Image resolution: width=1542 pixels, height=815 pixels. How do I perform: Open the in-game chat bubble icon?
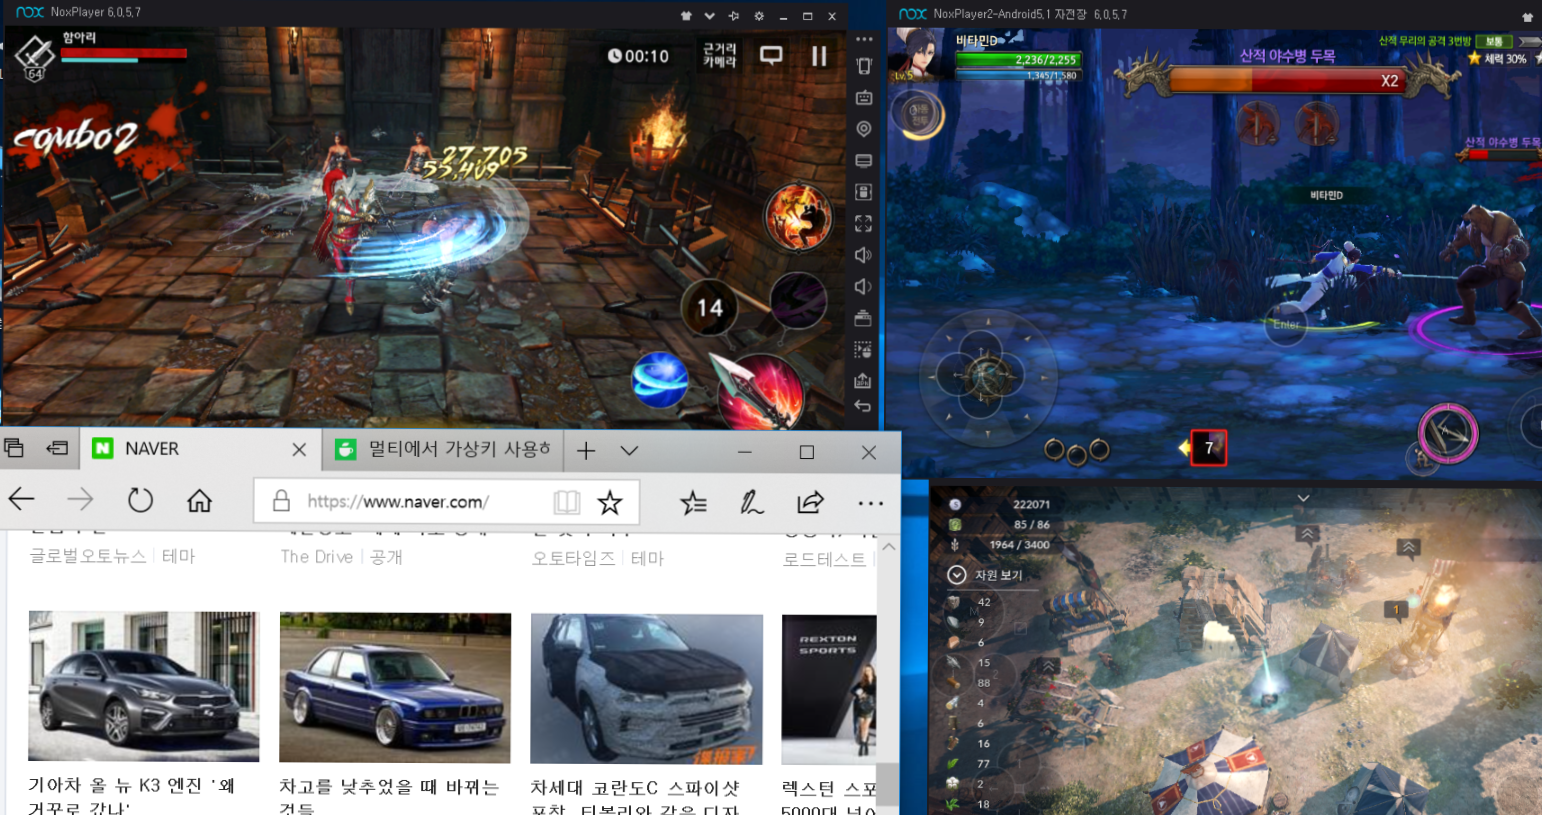(x=771, y=55)
